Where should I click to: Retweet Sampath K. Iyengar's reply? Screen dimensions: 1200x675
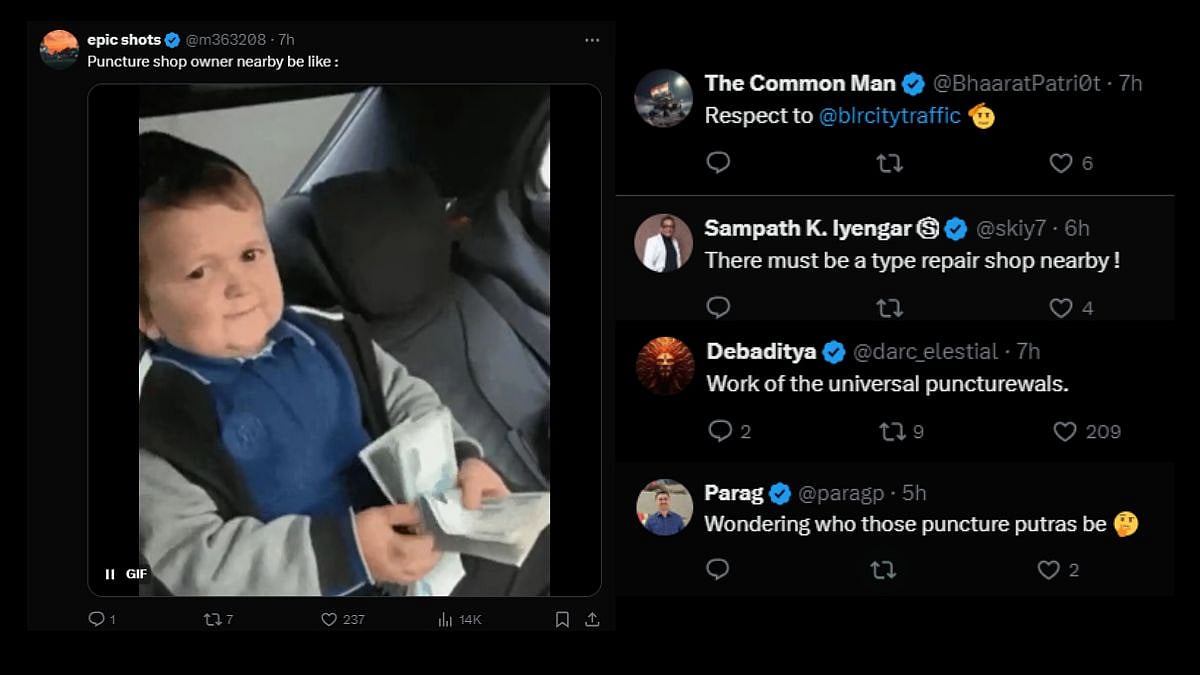889,308
